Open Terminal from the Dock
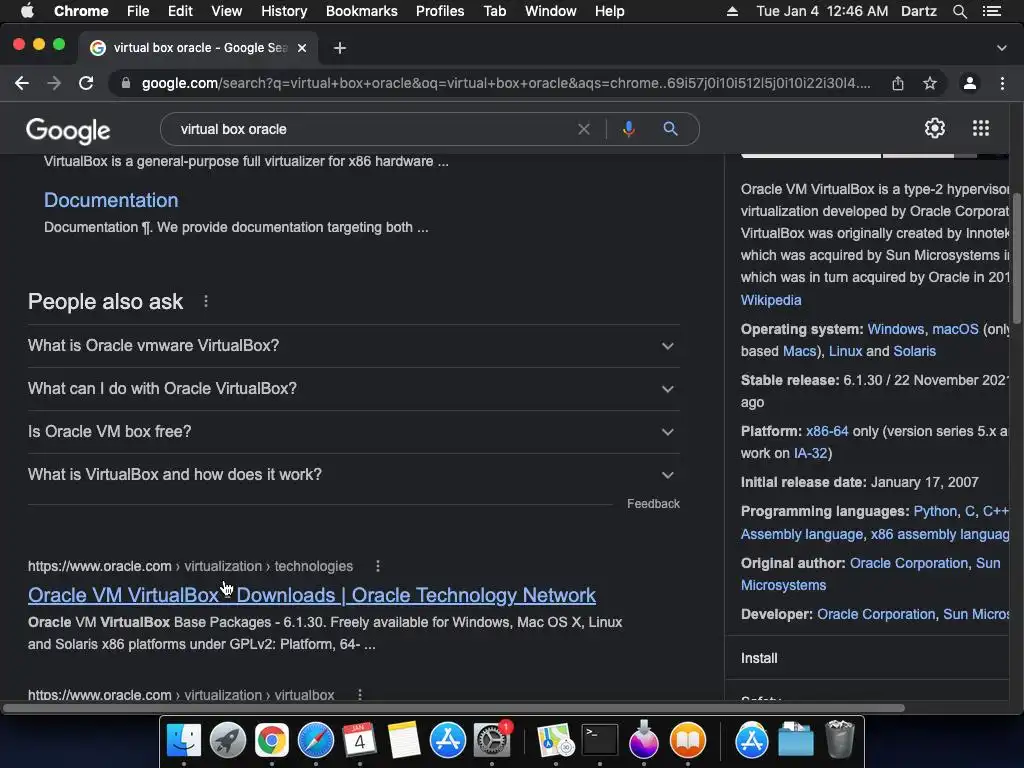The width and height of the screenshot is (1024, 768). click(600, 740)
